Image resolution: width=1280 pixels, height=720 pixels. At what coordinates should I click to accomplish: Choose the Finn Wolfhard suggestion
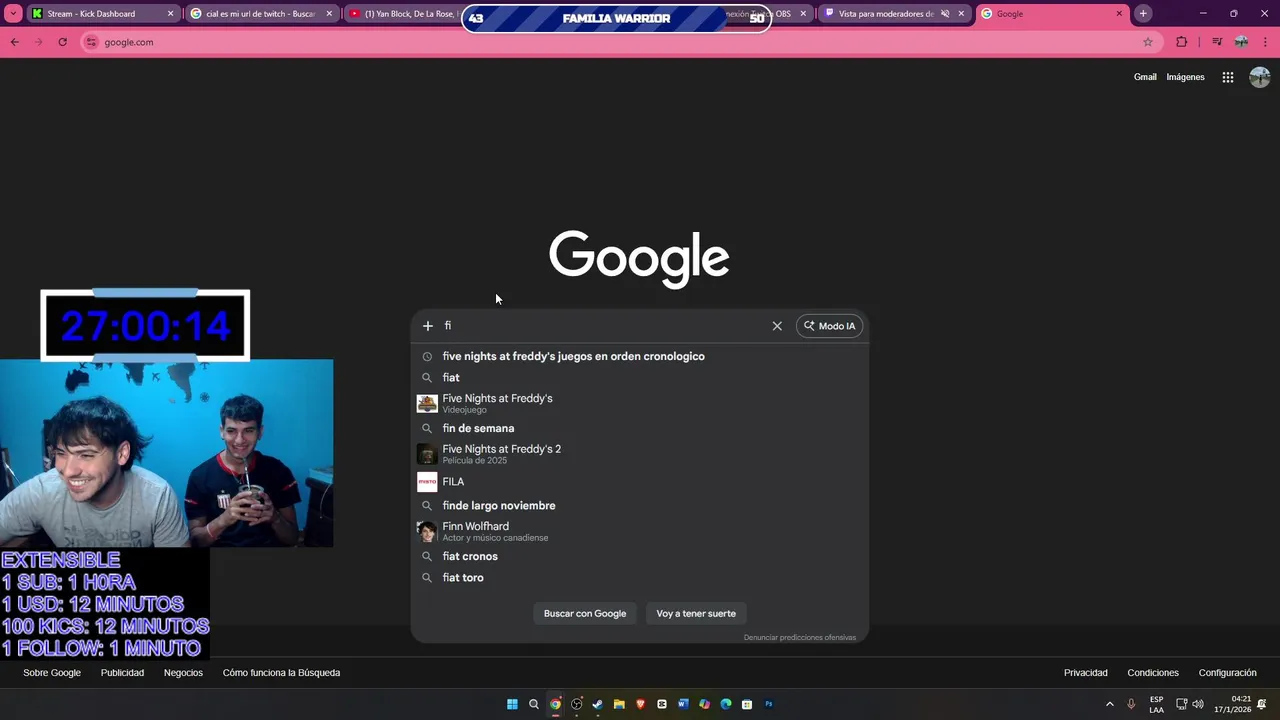(x=640, y=531)
